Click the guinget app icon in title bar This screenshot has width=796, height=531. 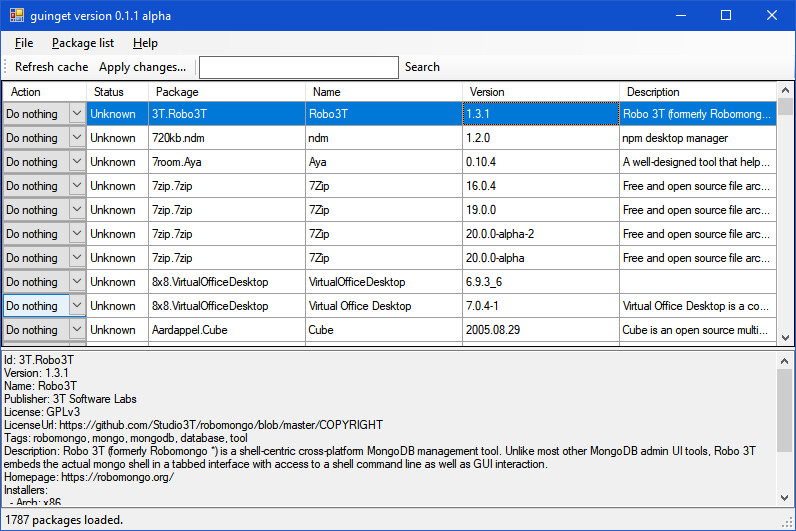tap(16, 15)
